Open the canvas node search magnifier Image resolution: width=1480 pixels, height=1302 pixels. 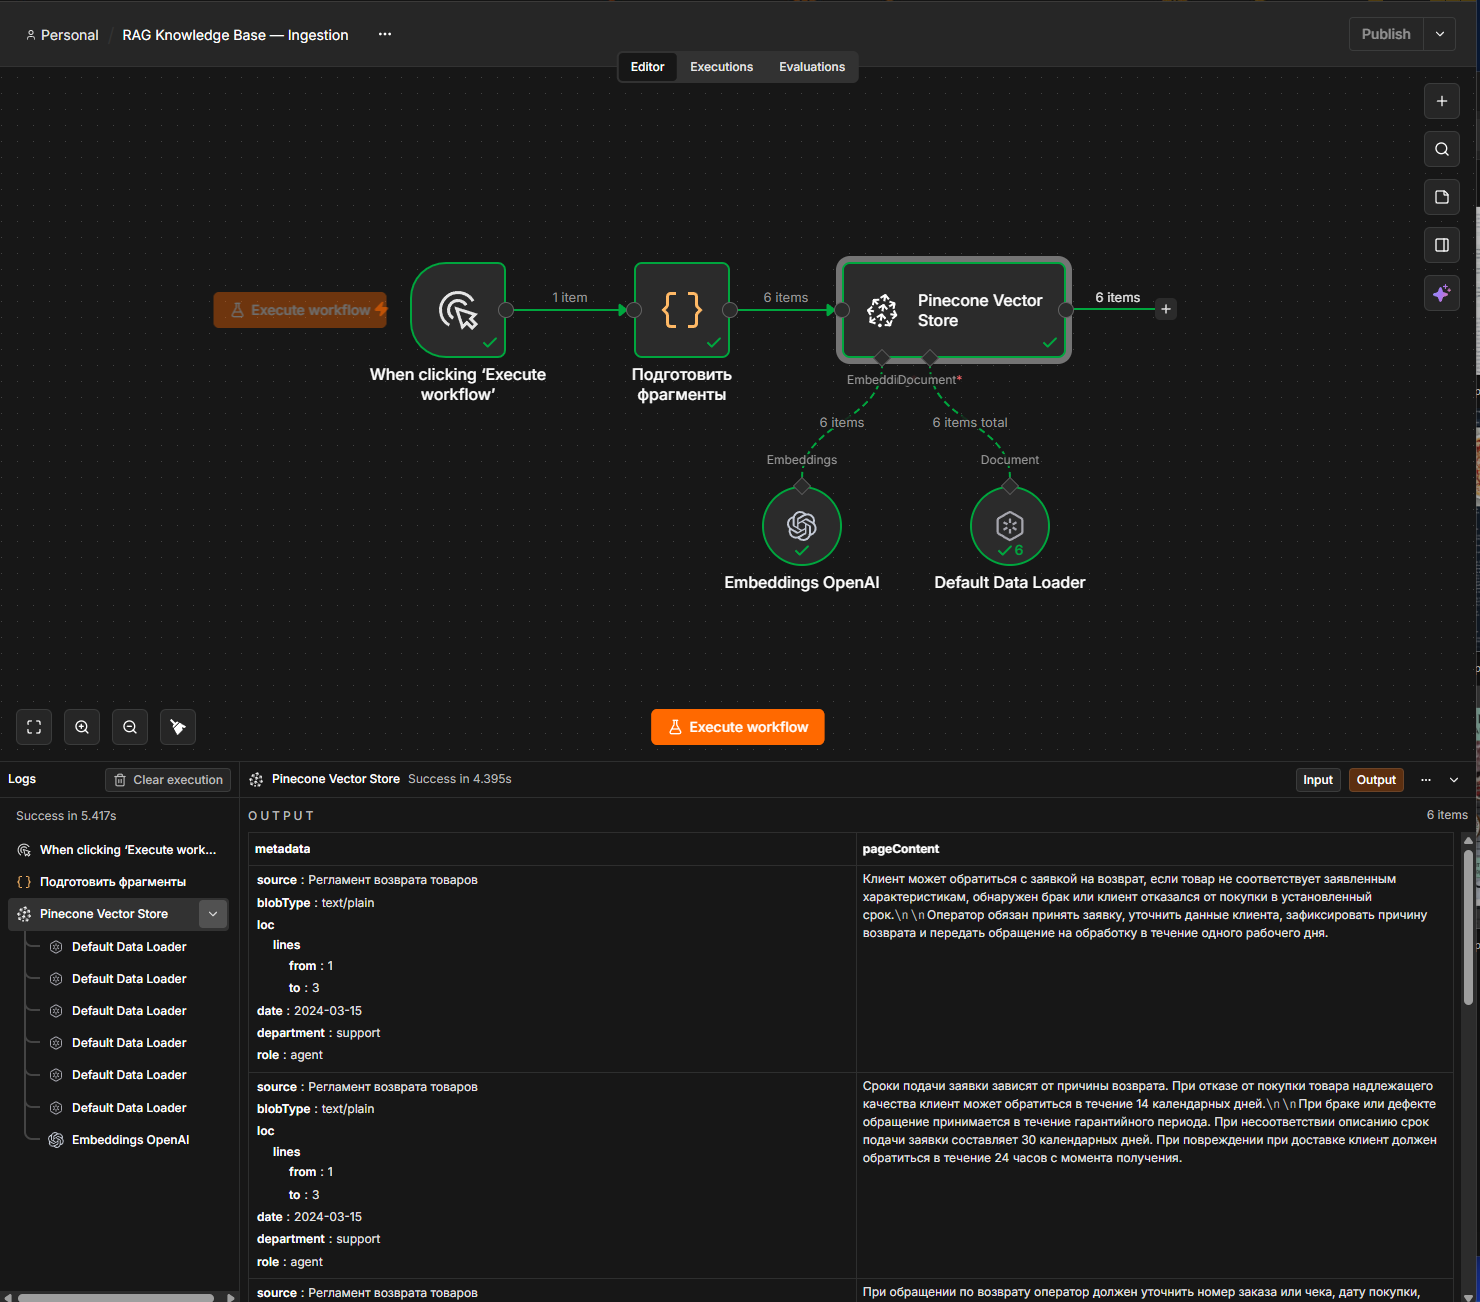[1441, 149]
